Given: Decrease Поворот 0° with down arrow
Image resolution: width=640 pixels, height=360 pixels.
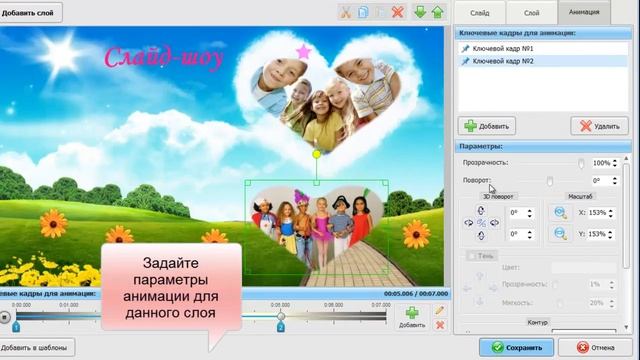Looking at the screenshot, I should click(x=615, y=183).
